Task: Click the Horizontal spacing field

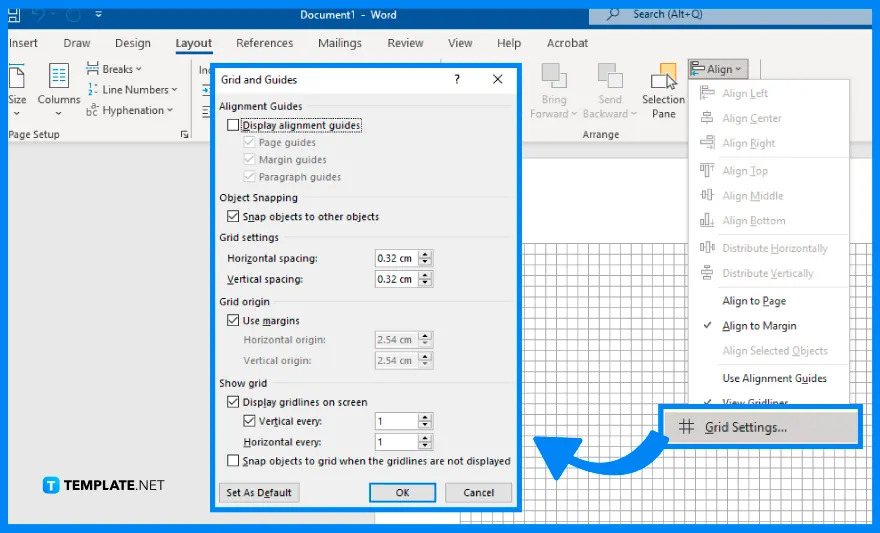Action: [396, 258]
